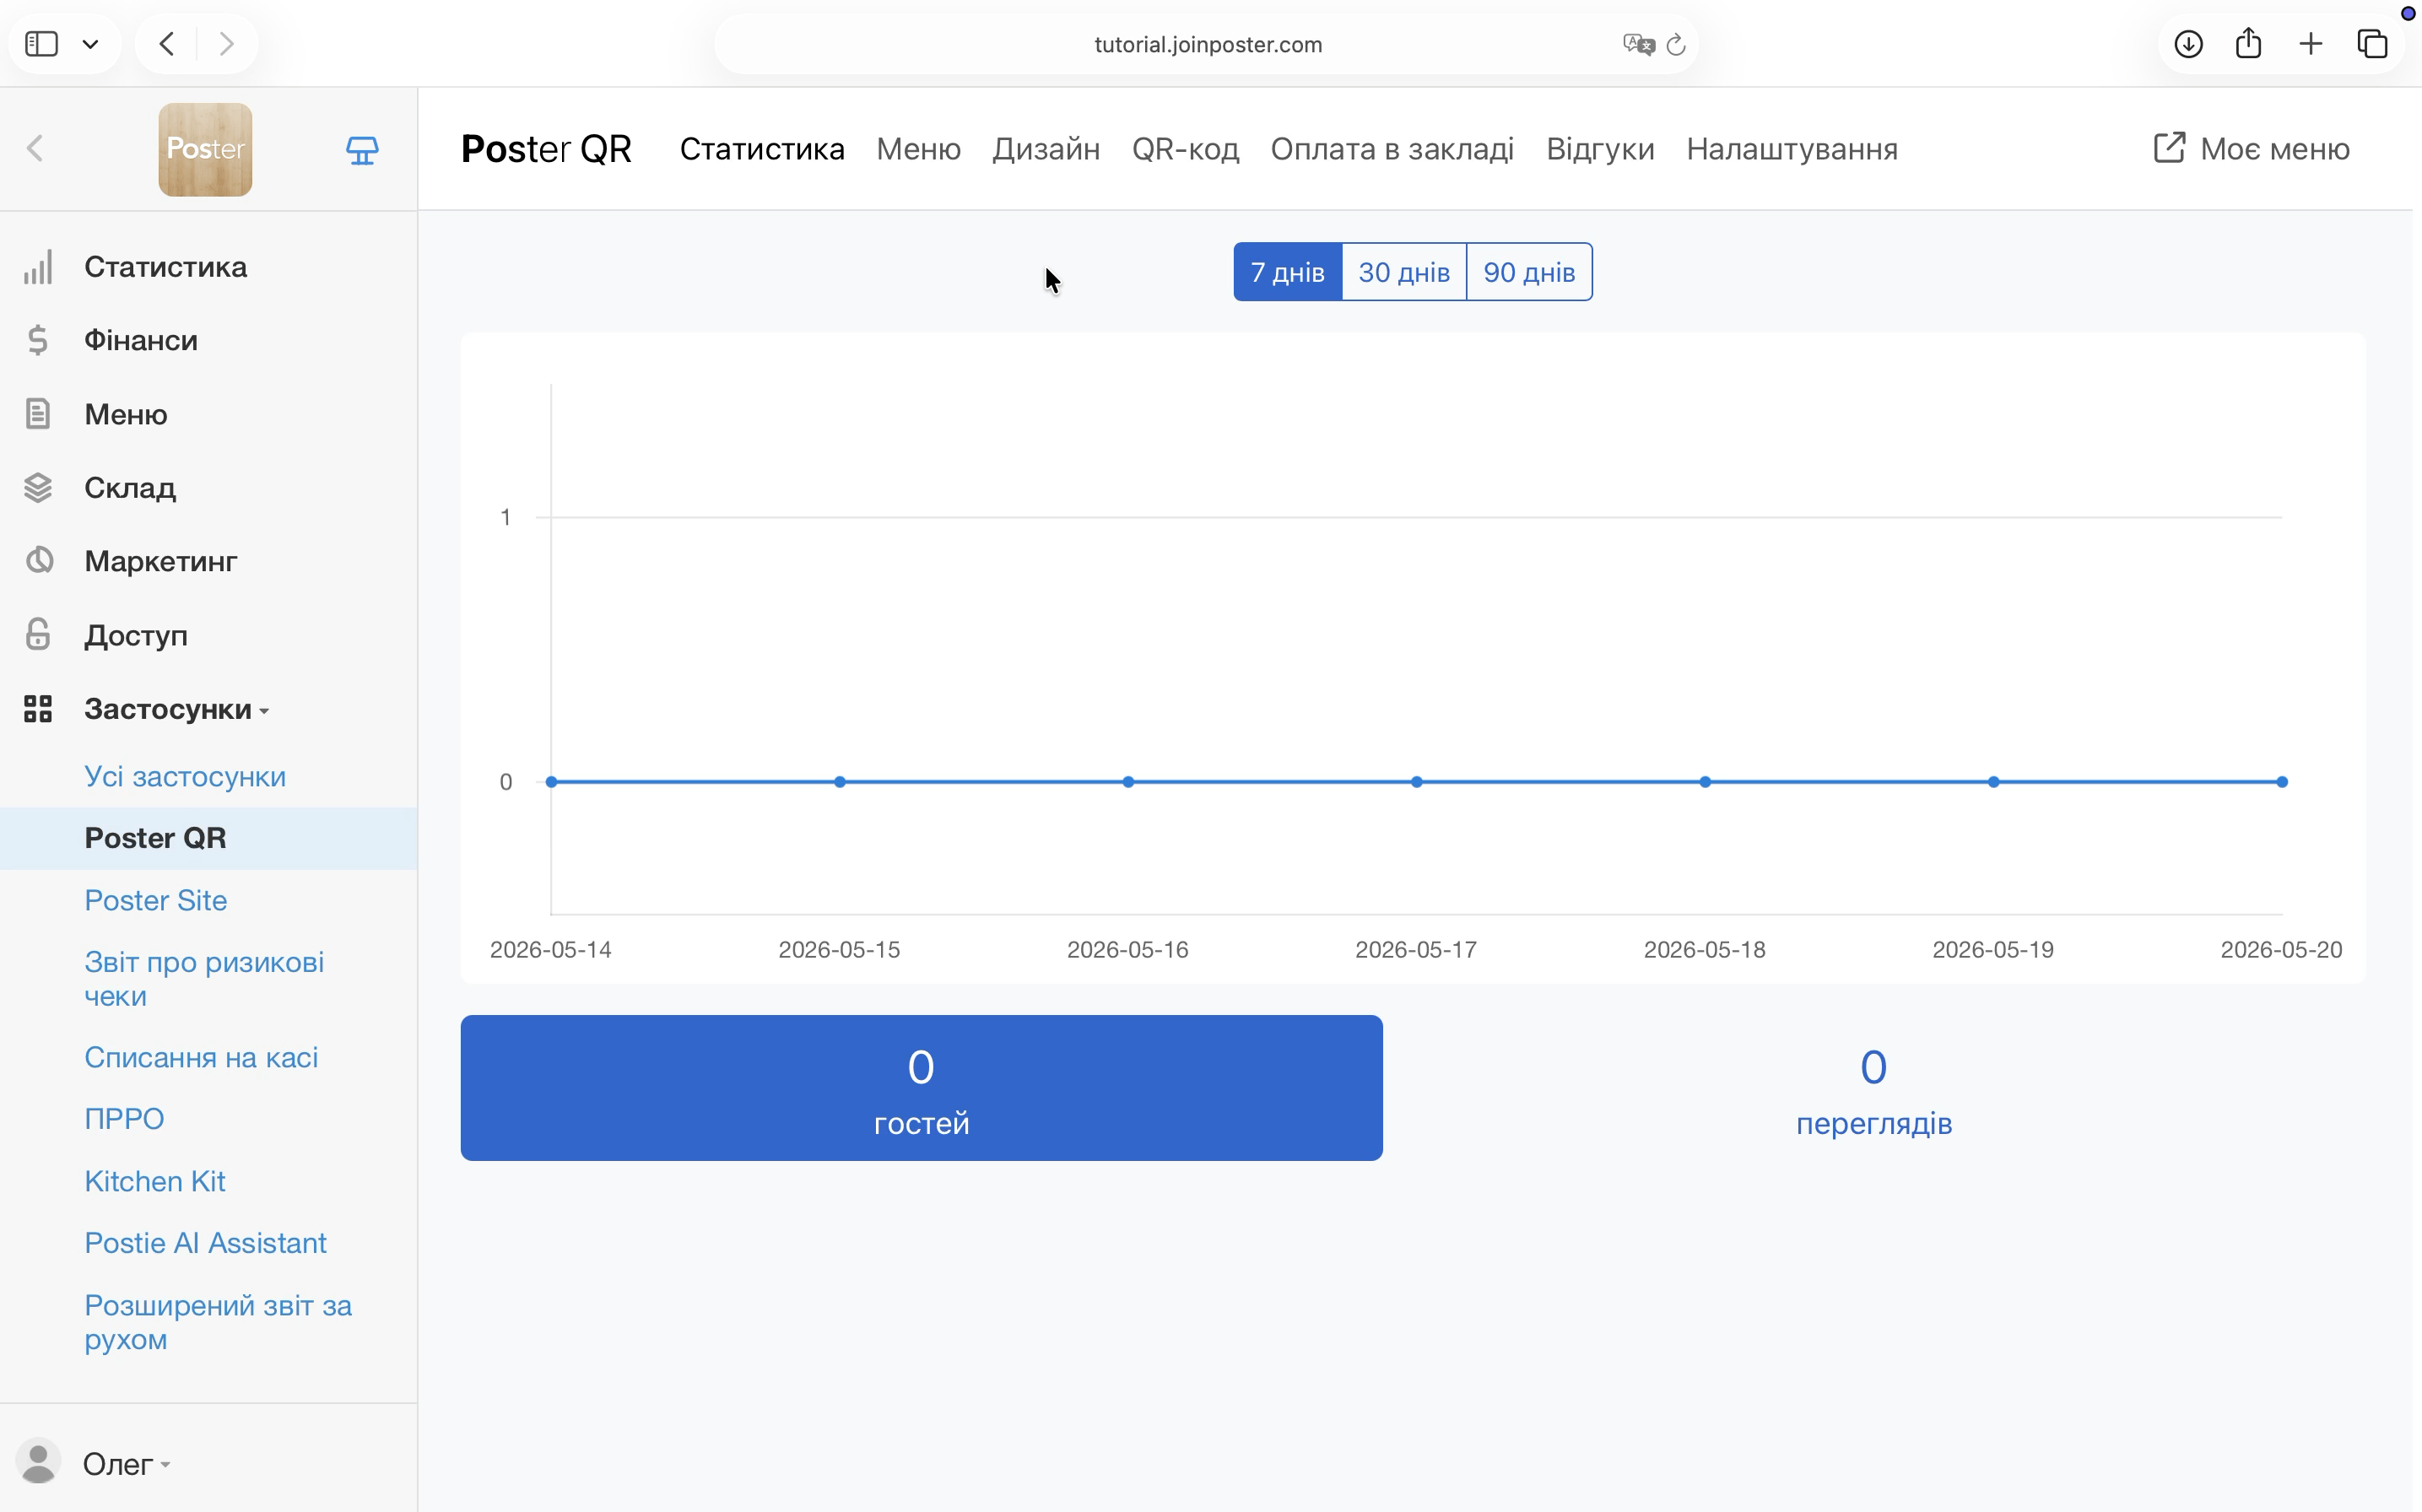This screenshot has height=1512, width=2422.
Task: Open ПРРО link
Action: point(124,1119)
